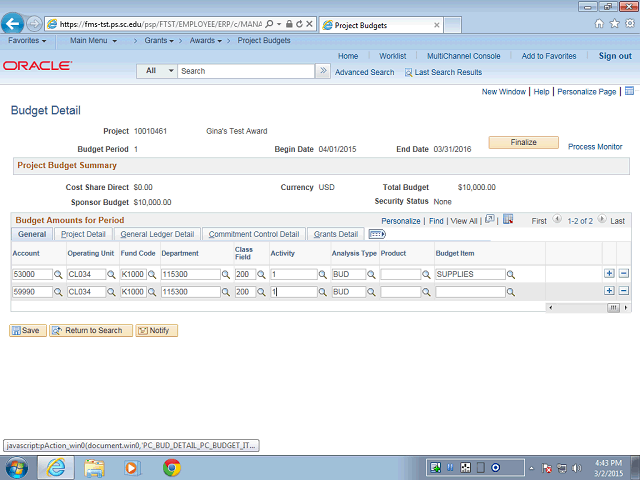
Task: Refresh the page in address bar
Action: 299,24
